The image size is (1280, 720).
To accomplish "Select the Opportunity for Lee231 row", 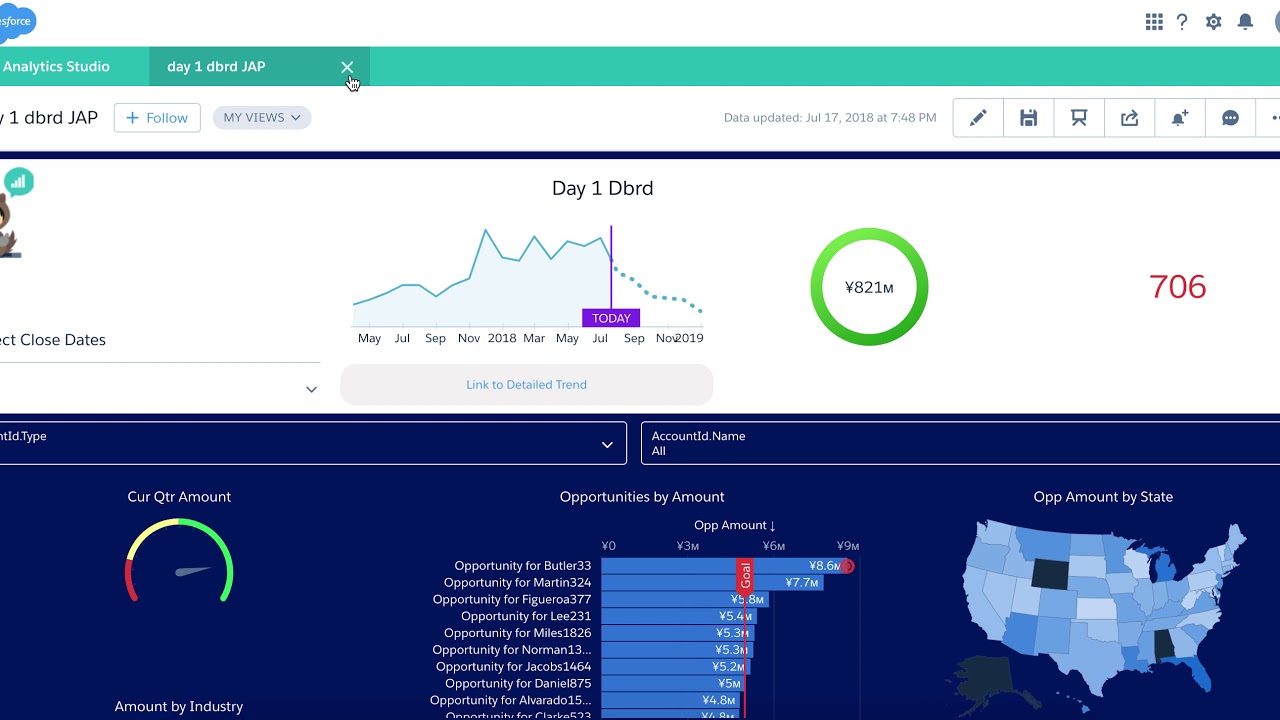I will pyautogui.click(x=526, y=617).
